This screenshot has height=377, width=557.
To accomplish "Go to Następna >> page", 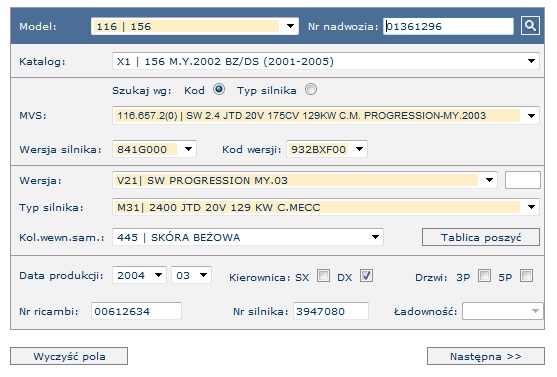I will [x=486, y=356].
